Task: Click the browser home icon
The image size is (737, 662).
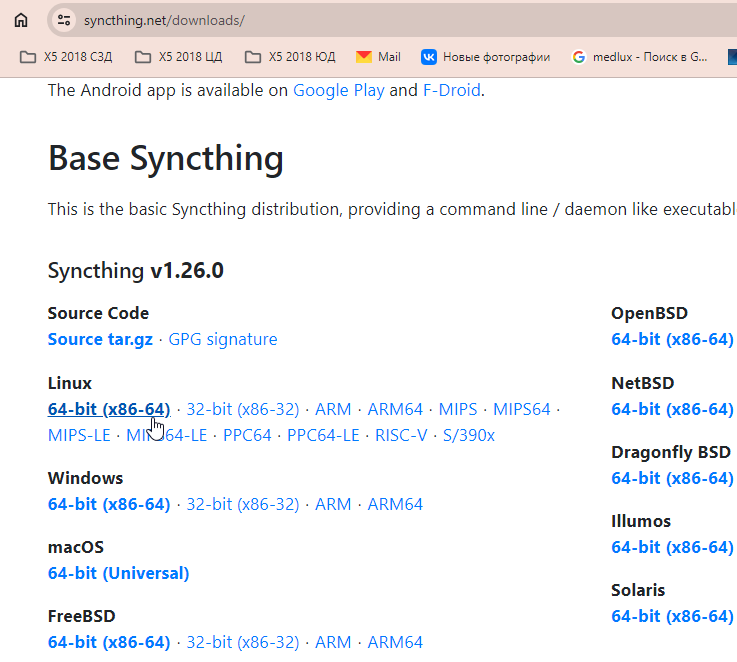Action: [21, 20]
